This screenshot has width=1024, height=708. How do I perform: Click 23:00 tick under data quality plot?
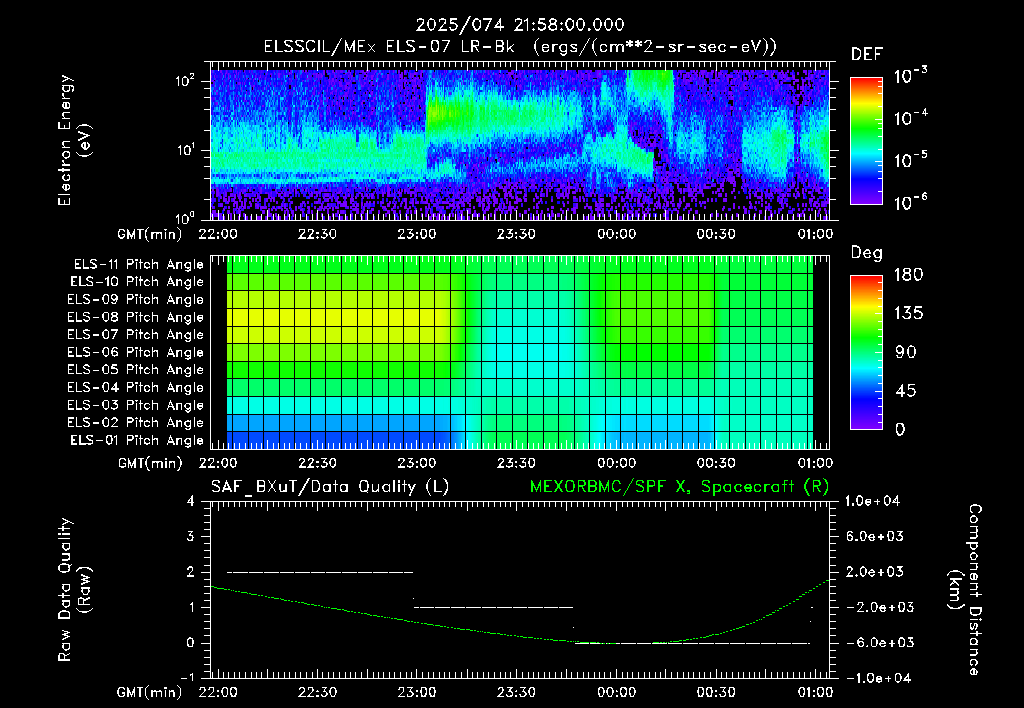click(417, 692)
